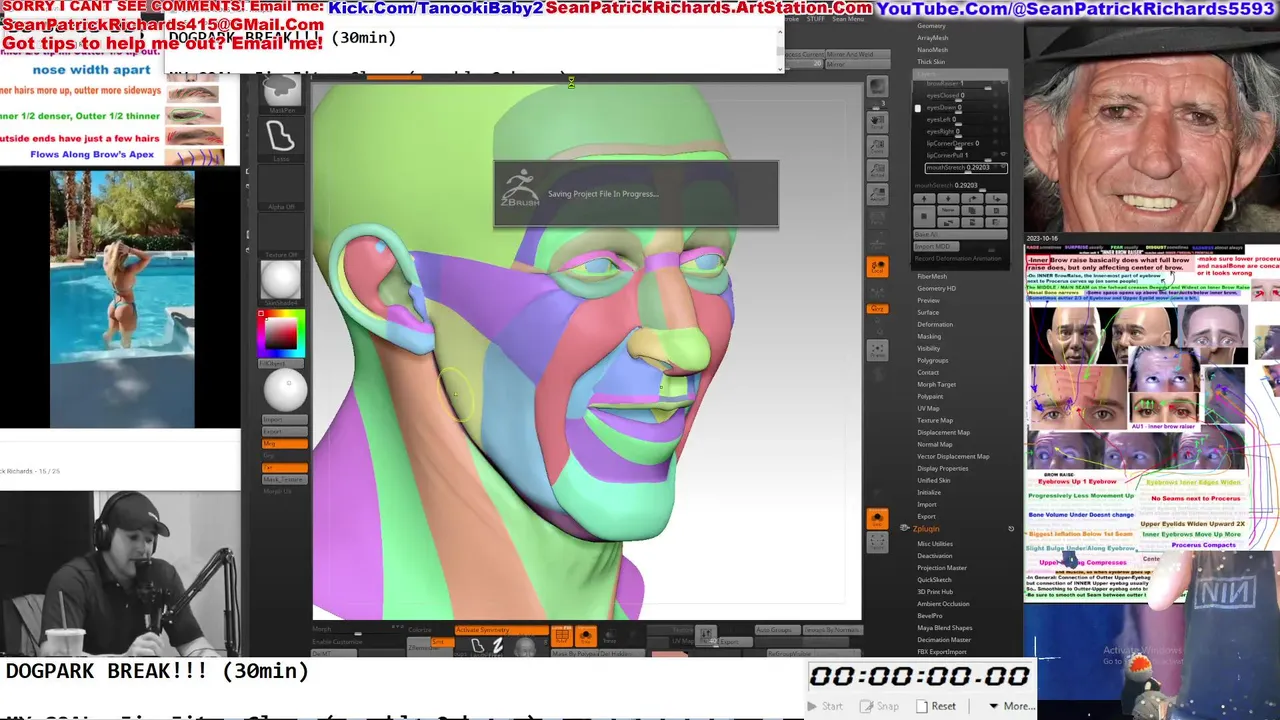Expand the Thick Skin subpalette
Screen dimensions: 1280x720
931,62
